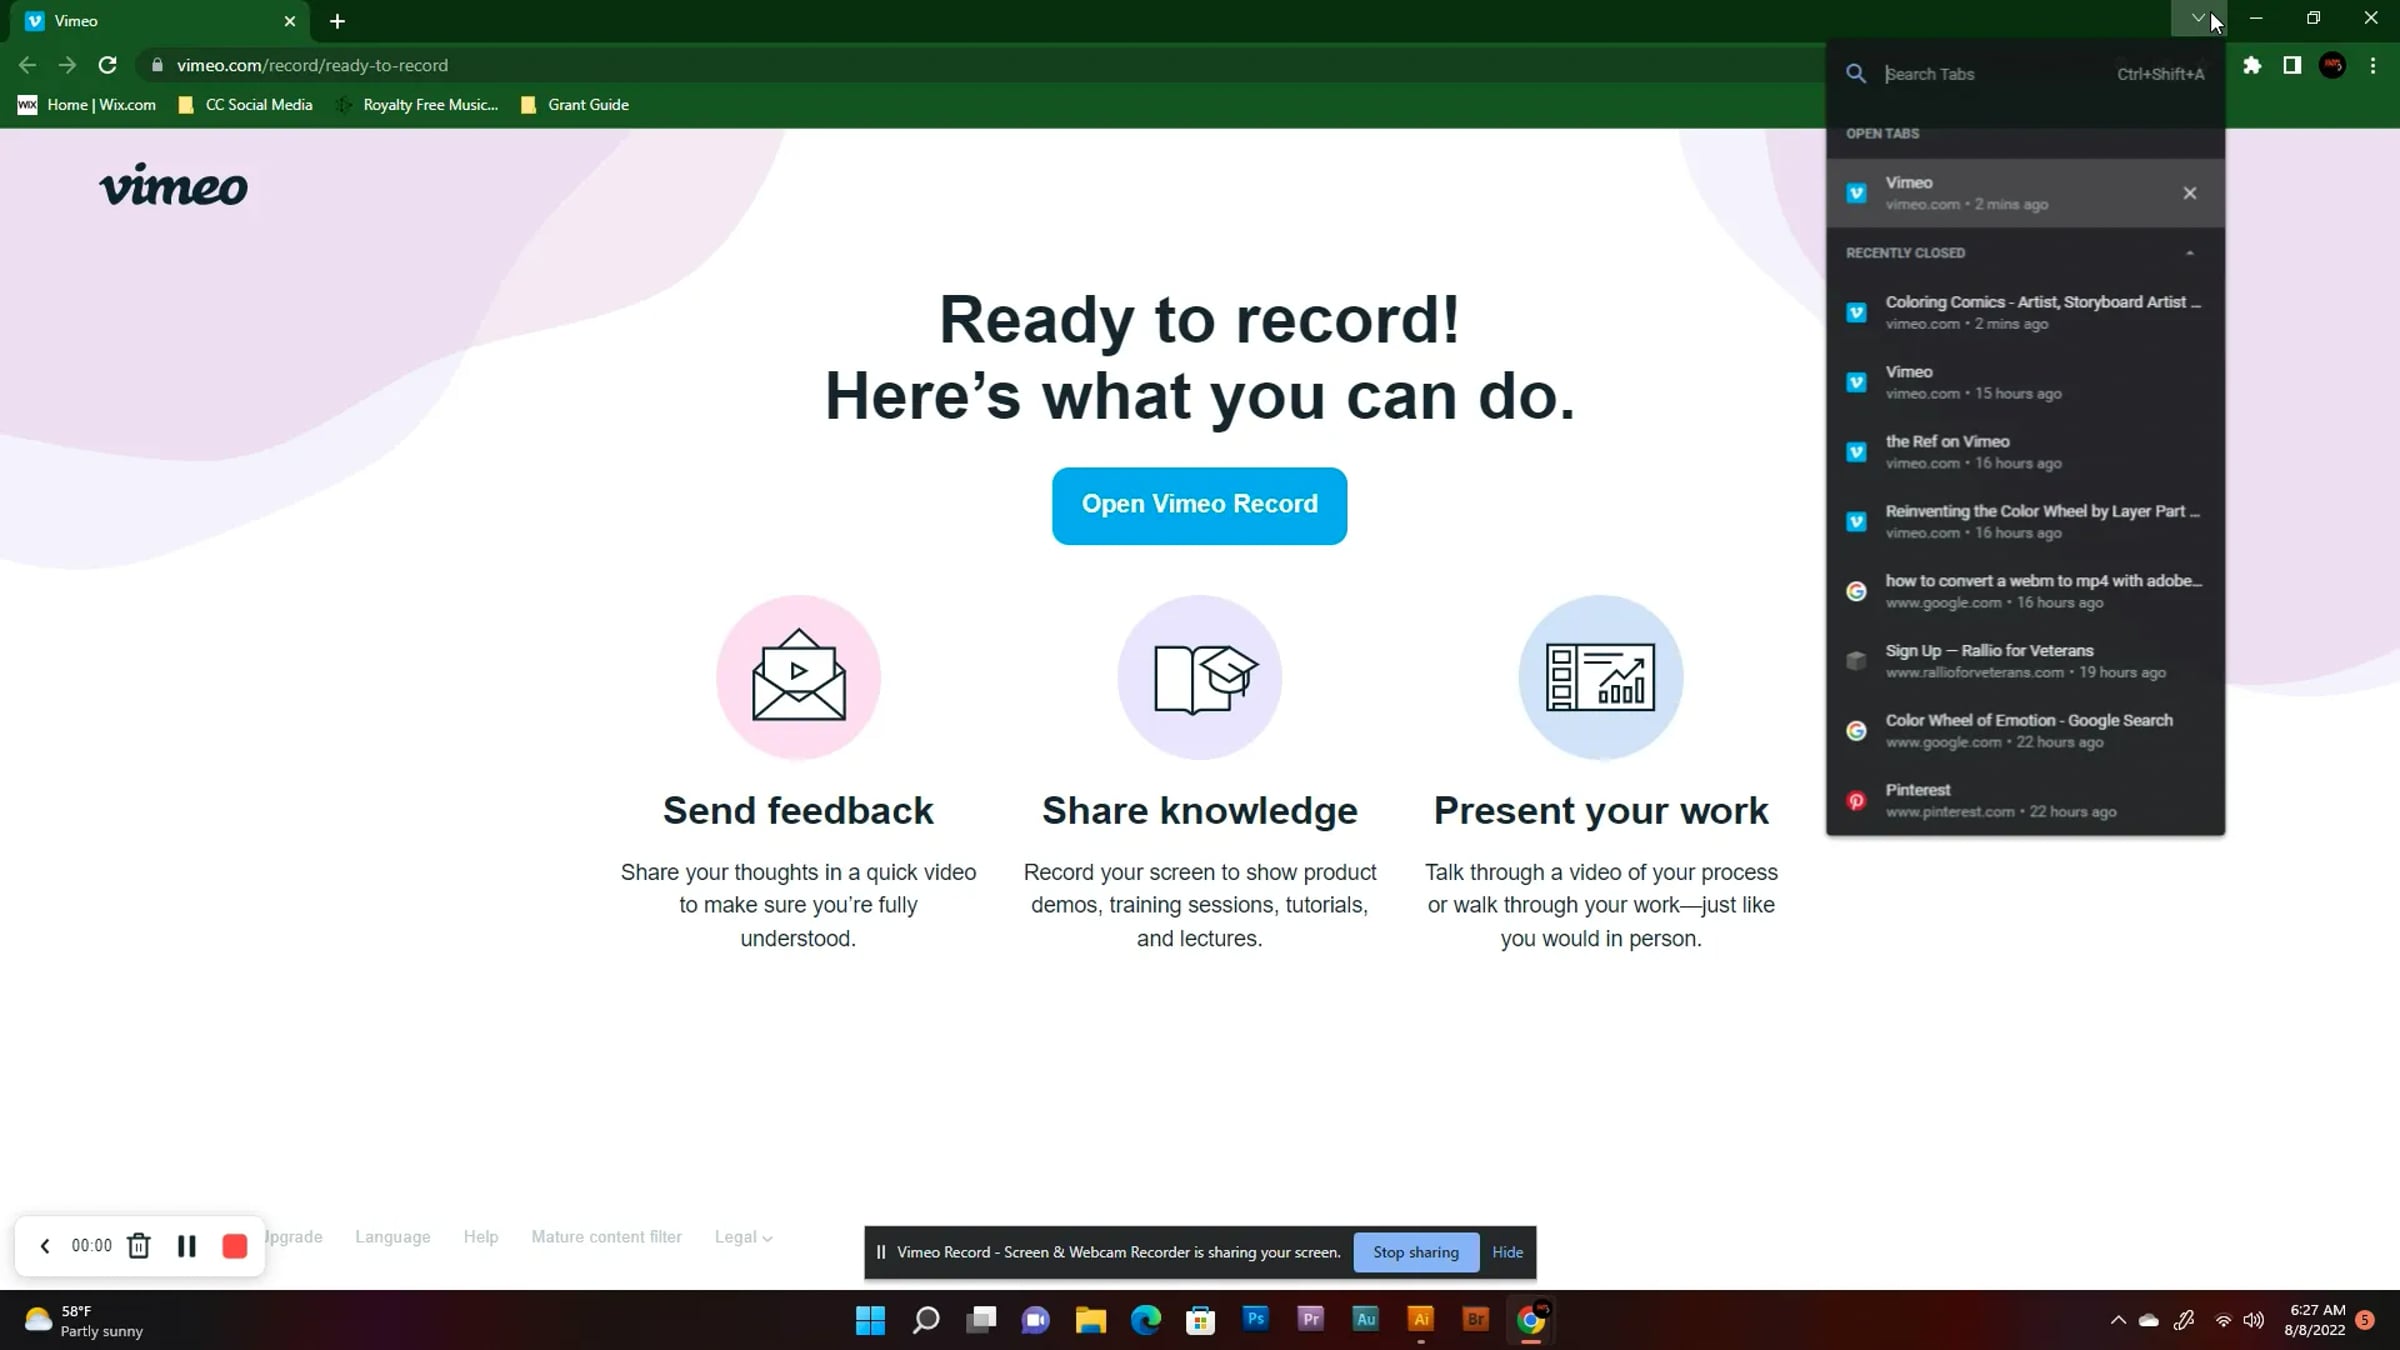Expand the Legal footer dropdown
The image size is (2400, 1350).
click(x=743, y=1237)
